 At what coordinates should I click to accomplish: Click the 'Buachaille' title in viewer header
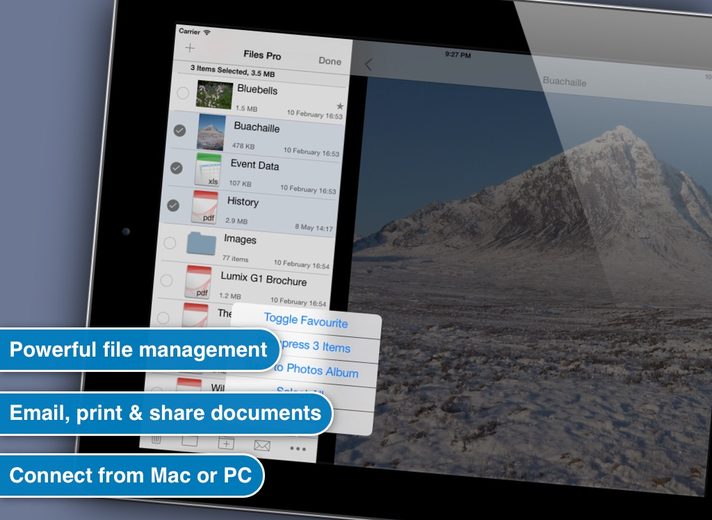pos(564,82)
